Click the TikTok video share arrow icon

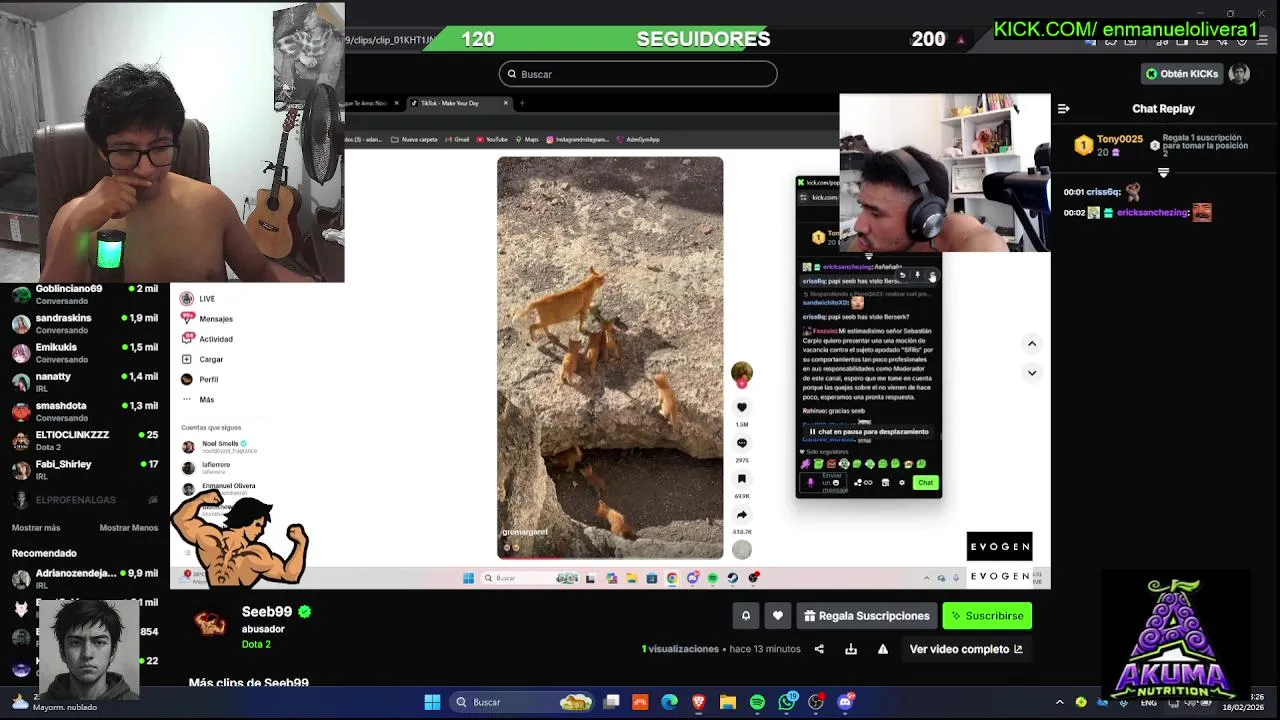[x=742, y=515]
